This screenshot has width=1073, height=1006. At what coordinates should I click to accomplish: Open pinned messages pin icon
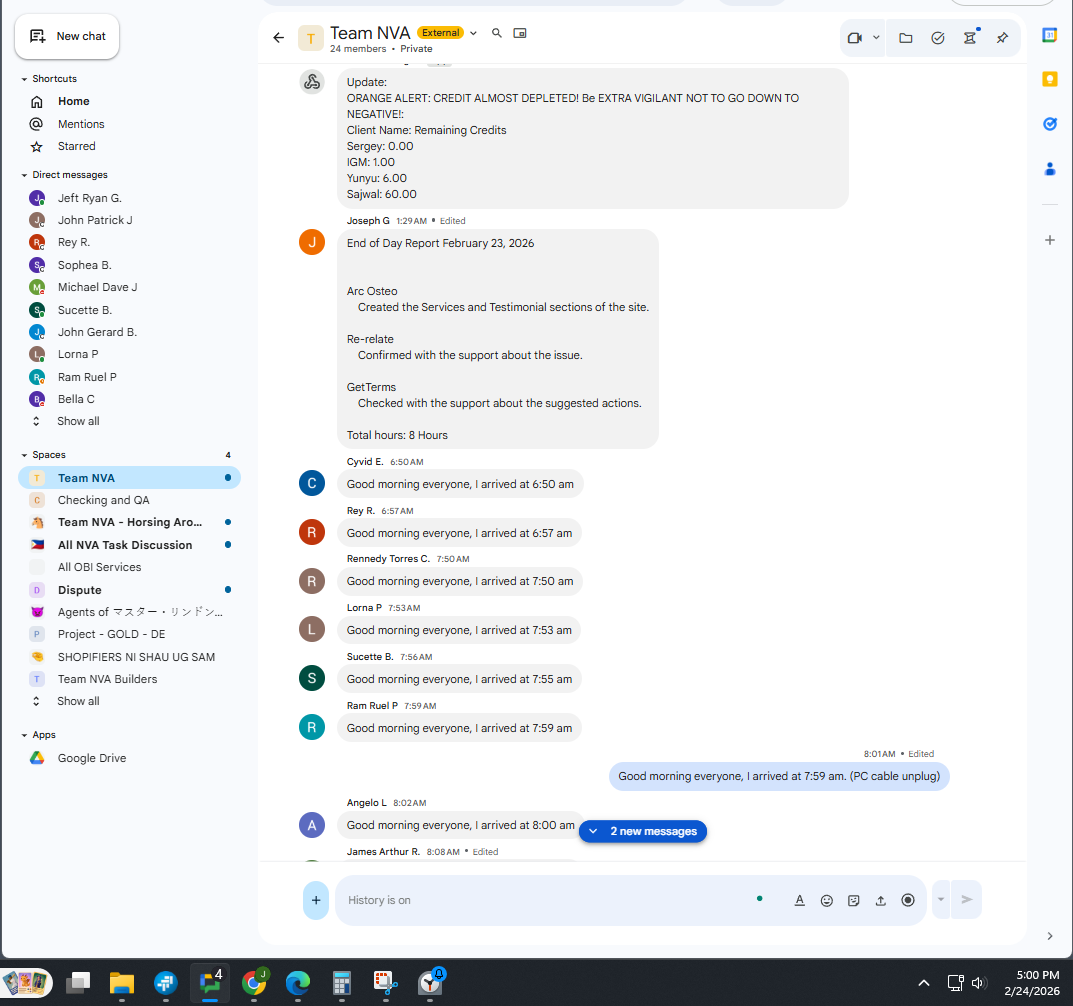tap(1002, 38)
